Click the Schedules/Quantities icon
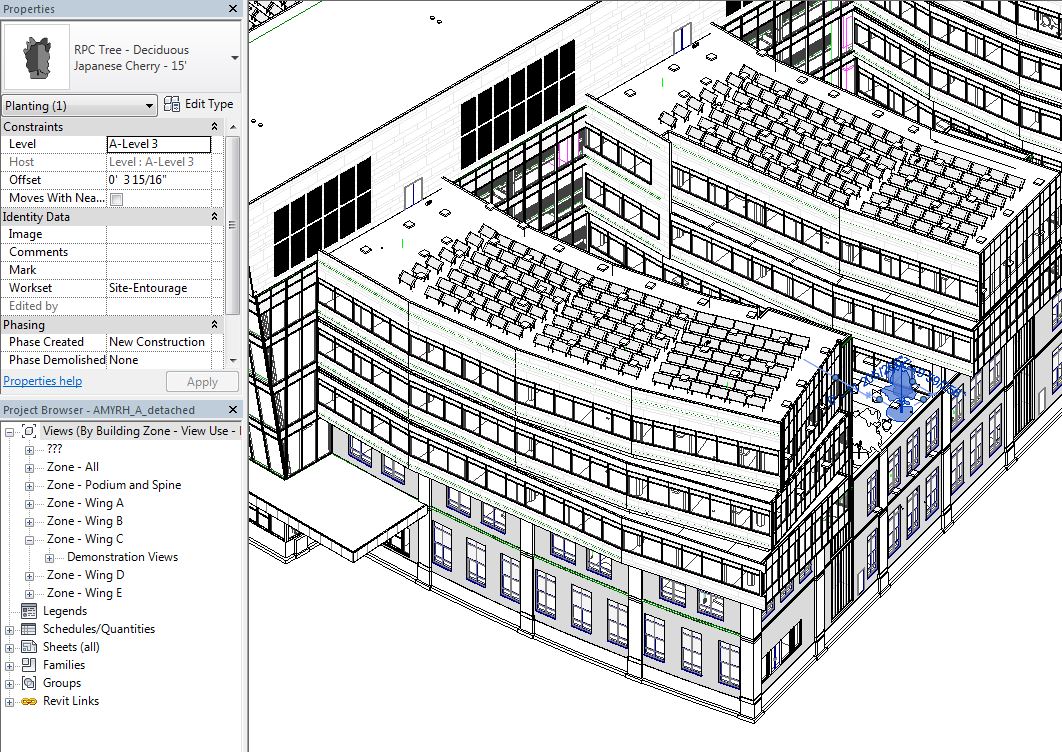1062x752 pixels. click(30, 629)
